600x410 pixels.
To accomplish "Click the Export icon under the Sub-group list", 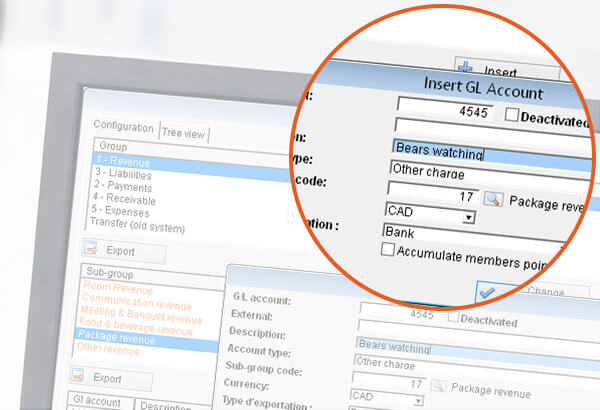I will pos(78,375).
